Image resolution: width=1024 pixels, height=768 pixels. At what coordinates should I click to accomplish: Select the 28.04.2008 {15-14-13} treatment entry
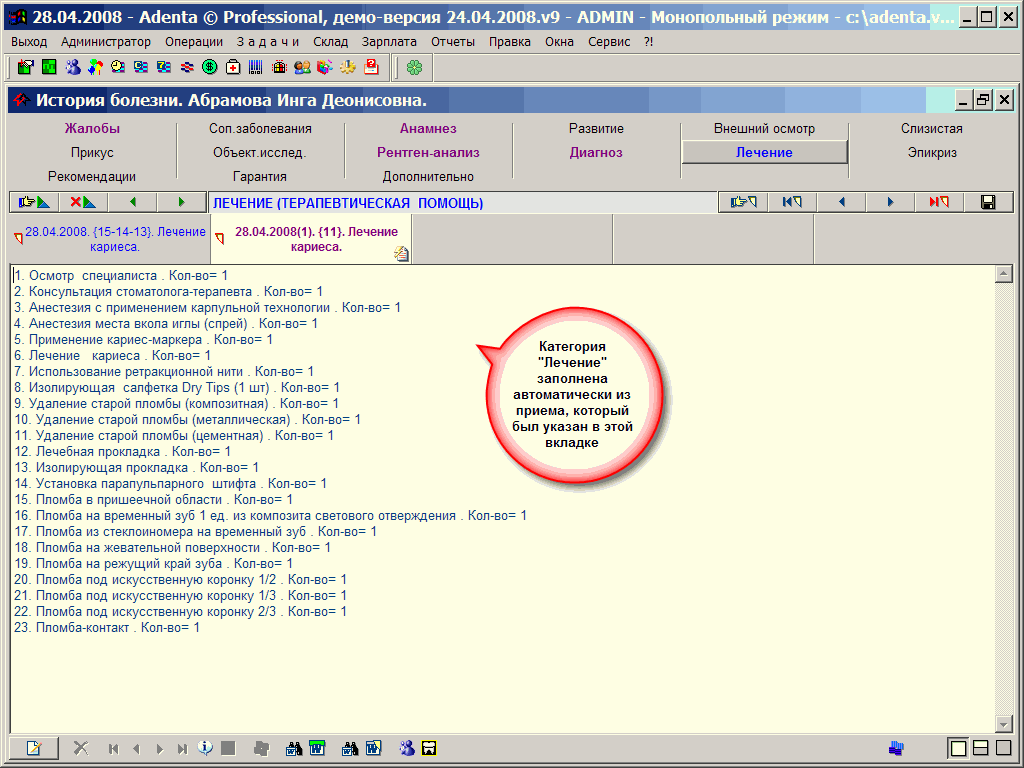pyautogui.click(x=114, y=239)
